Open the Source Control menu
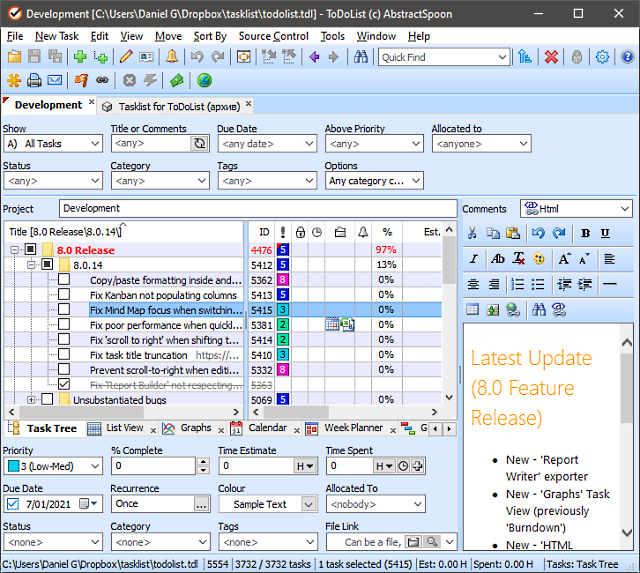This screenshot has width=640, height=573. coord(273,36)
